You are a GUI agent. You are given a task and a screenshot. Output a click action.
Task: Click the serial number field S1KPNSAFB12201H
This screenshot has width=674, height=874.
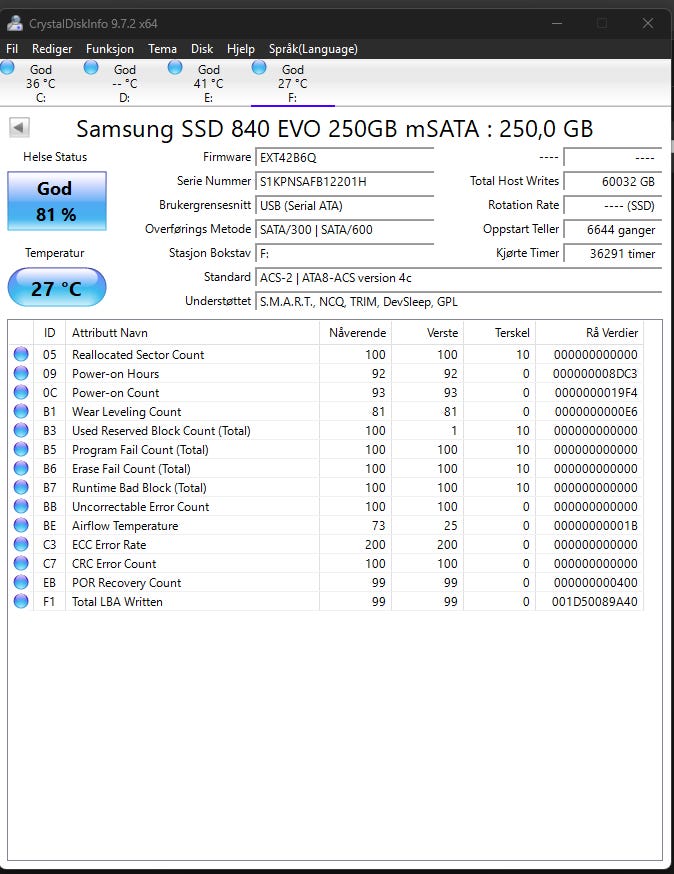click(344, 181)
